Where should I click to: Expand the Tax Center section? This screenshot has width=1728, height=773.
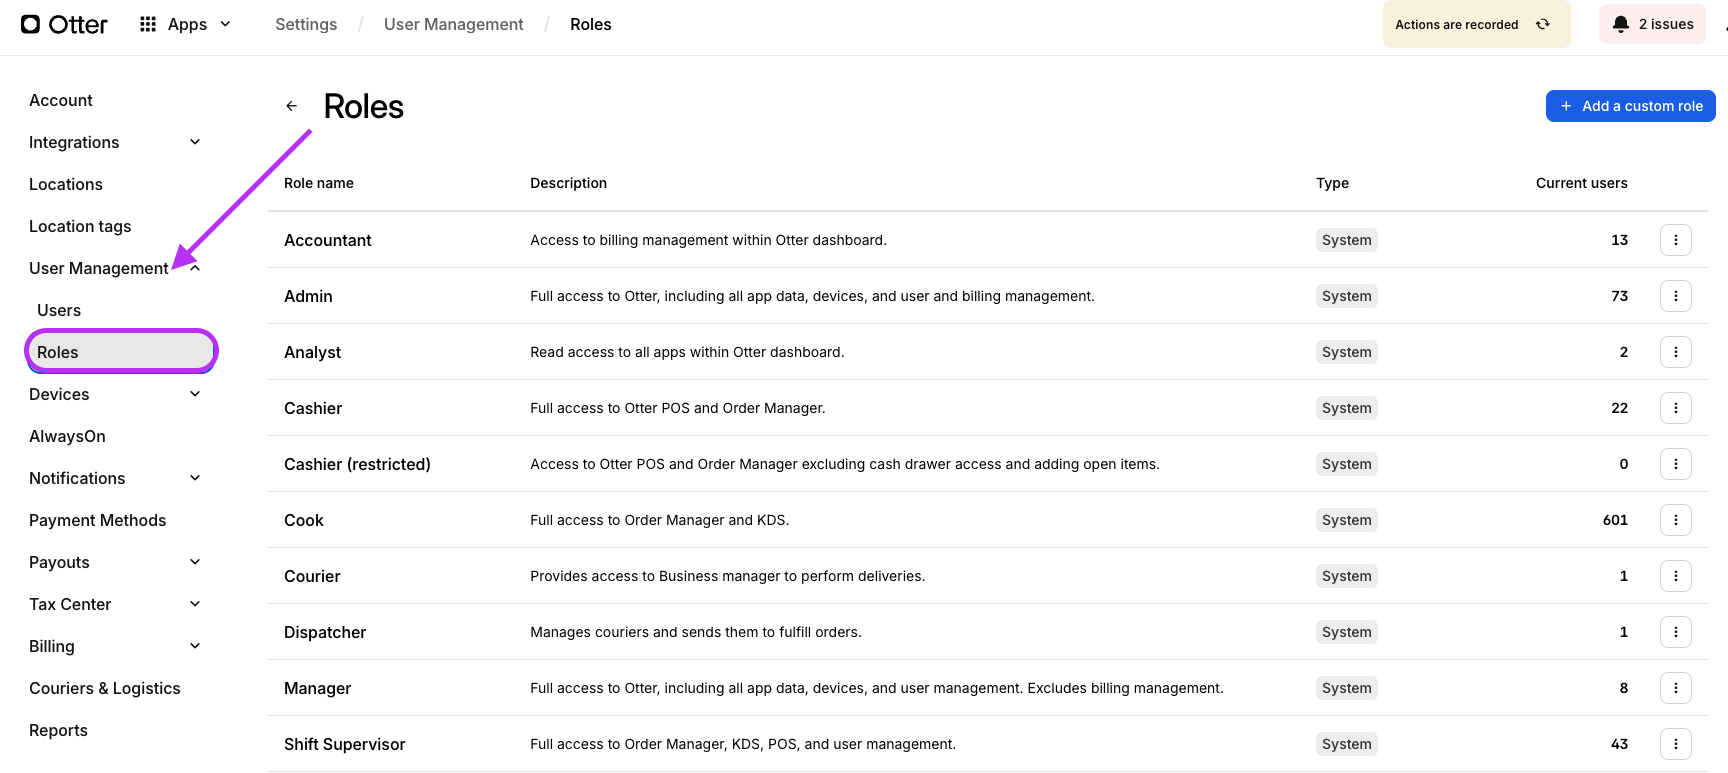tap(195, 604)
